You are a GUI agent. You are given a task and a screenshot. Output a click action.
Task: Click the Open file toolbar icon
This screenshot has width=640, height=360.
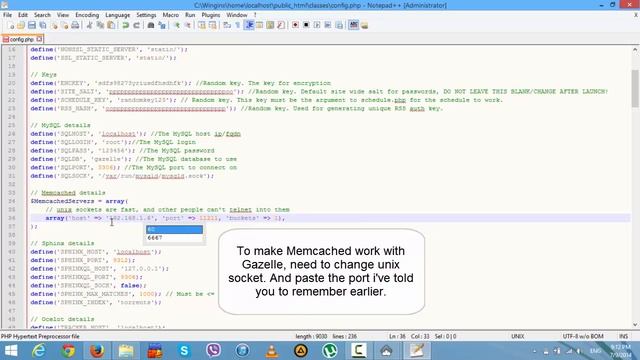(21, 25)
